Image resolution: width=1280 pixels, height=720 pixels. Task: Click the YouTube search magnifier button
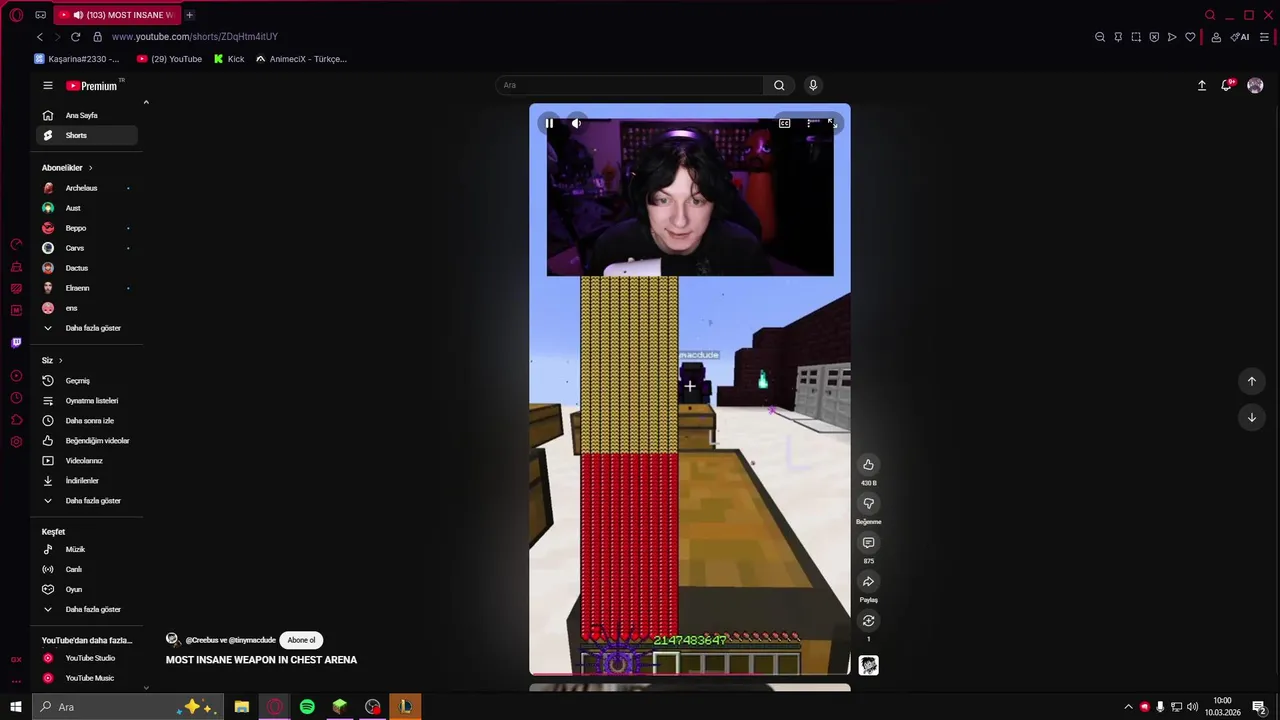click(779, 85)
